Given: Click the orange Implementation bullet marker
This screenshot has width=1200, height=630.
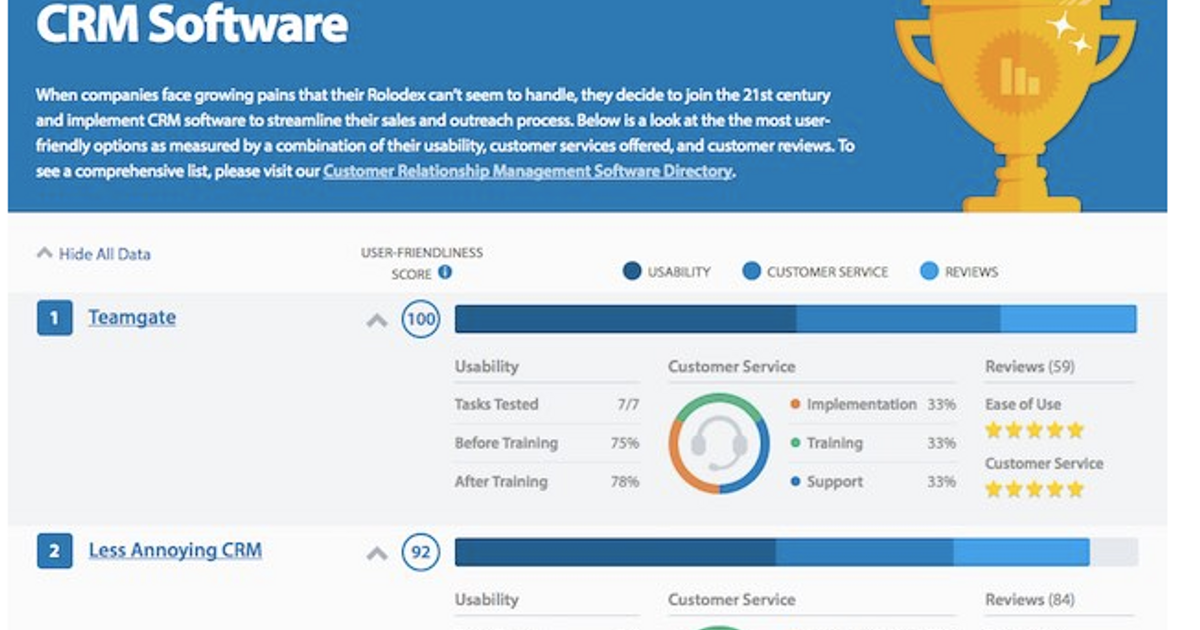Looking at the screenshot, I should (797, 404).
